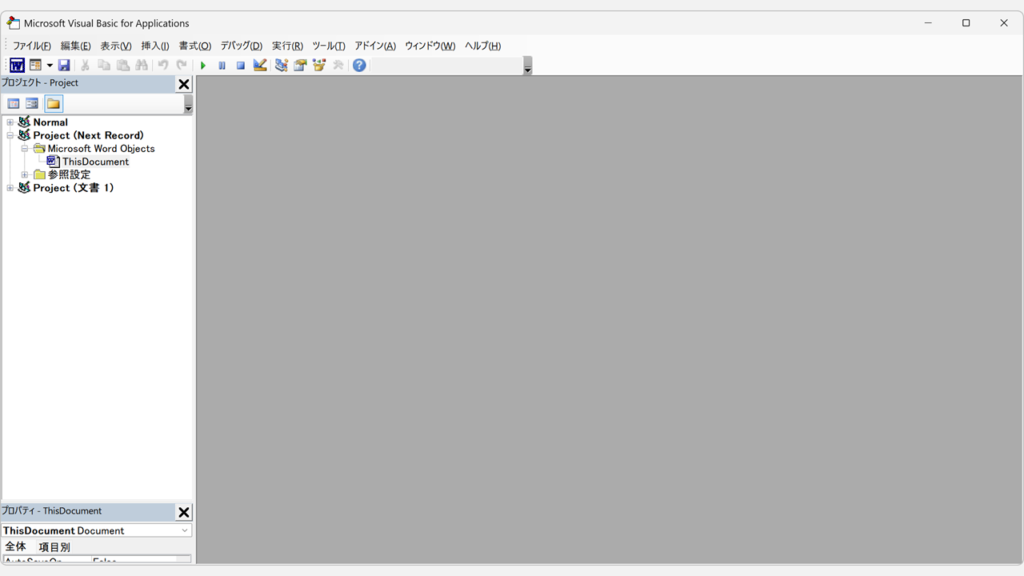Open the 挿入(I) Insert menu
This screenshot has height=576, width=1024.
pos(155,46)
